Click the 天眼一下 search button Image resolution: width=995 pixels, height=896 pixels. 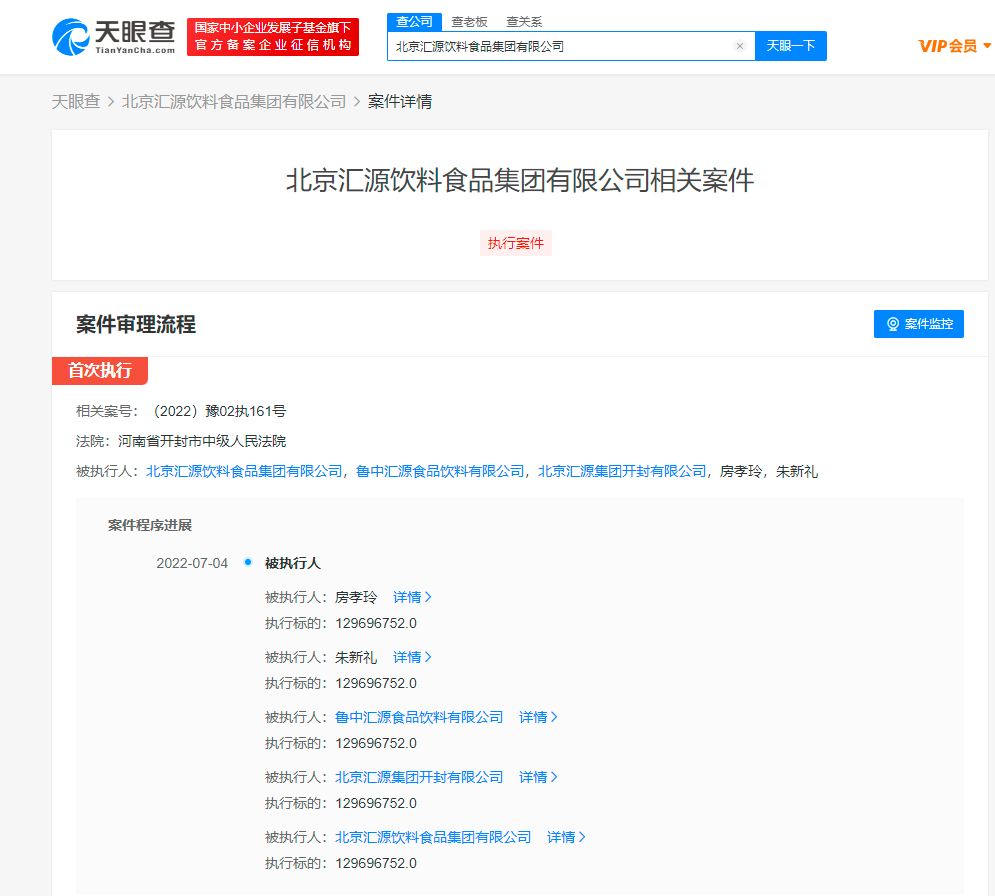[x=791, y=46]
